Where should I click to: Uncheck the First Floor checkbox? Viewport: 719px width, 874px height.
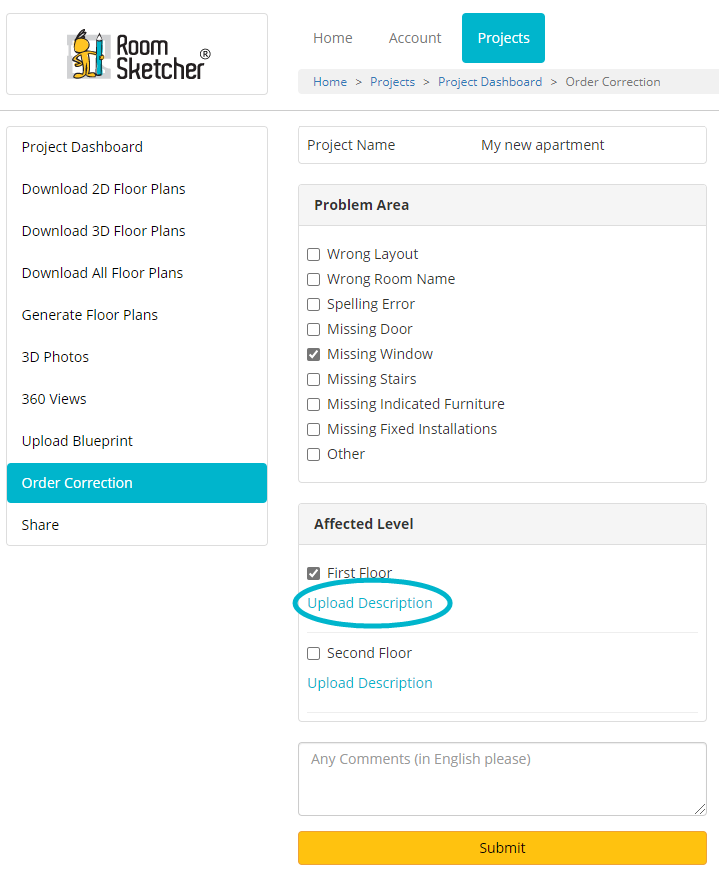[x=314, y=573]
